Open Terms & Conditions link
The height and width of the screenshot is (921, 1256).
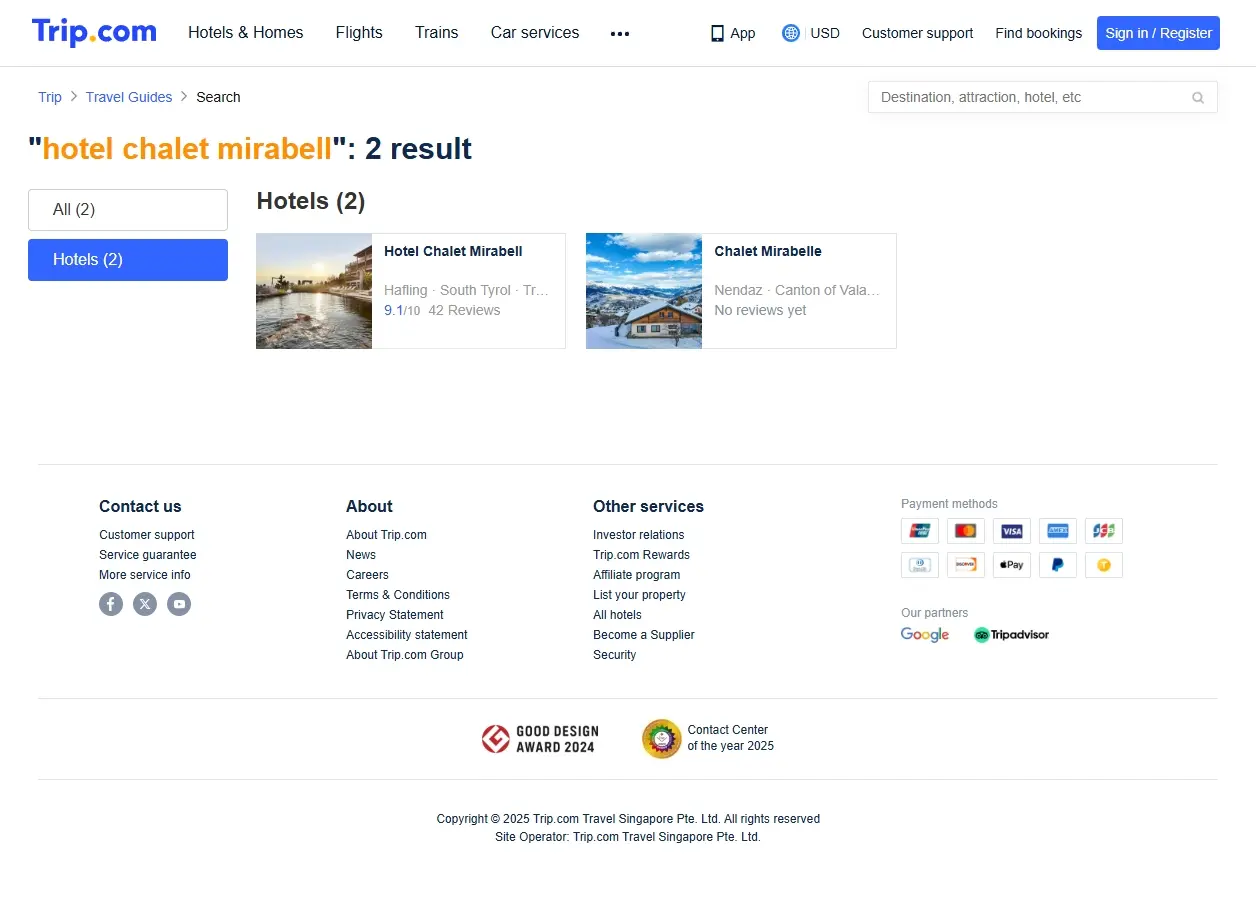(x=398, y=595)
